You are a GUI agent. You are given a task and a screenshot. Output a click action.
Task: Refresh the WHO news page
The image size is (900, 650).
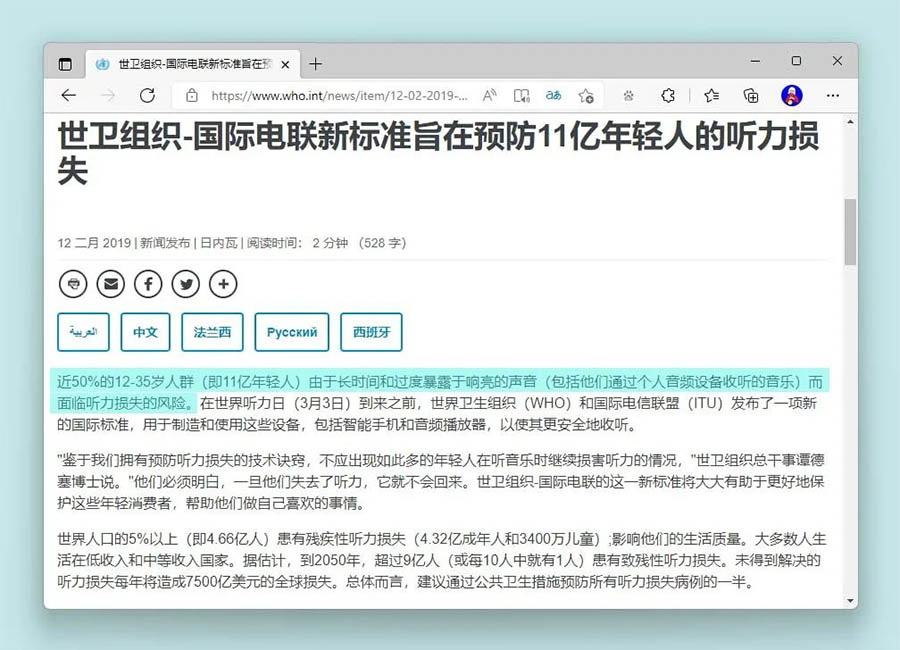point(148,95)
